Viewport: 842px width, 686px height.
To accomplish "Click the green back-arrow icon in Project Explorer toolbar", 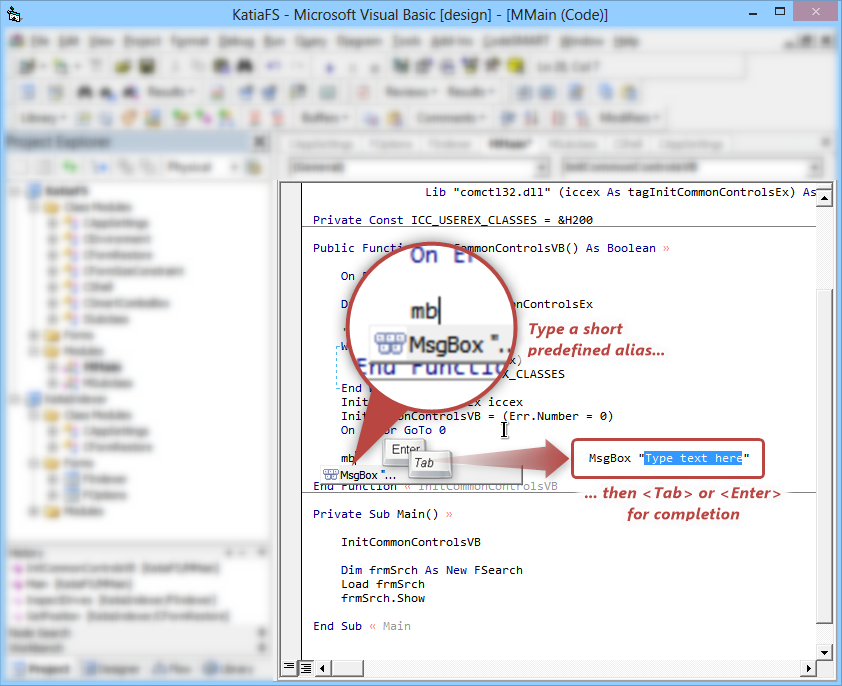I will click(x=70, y=167).
